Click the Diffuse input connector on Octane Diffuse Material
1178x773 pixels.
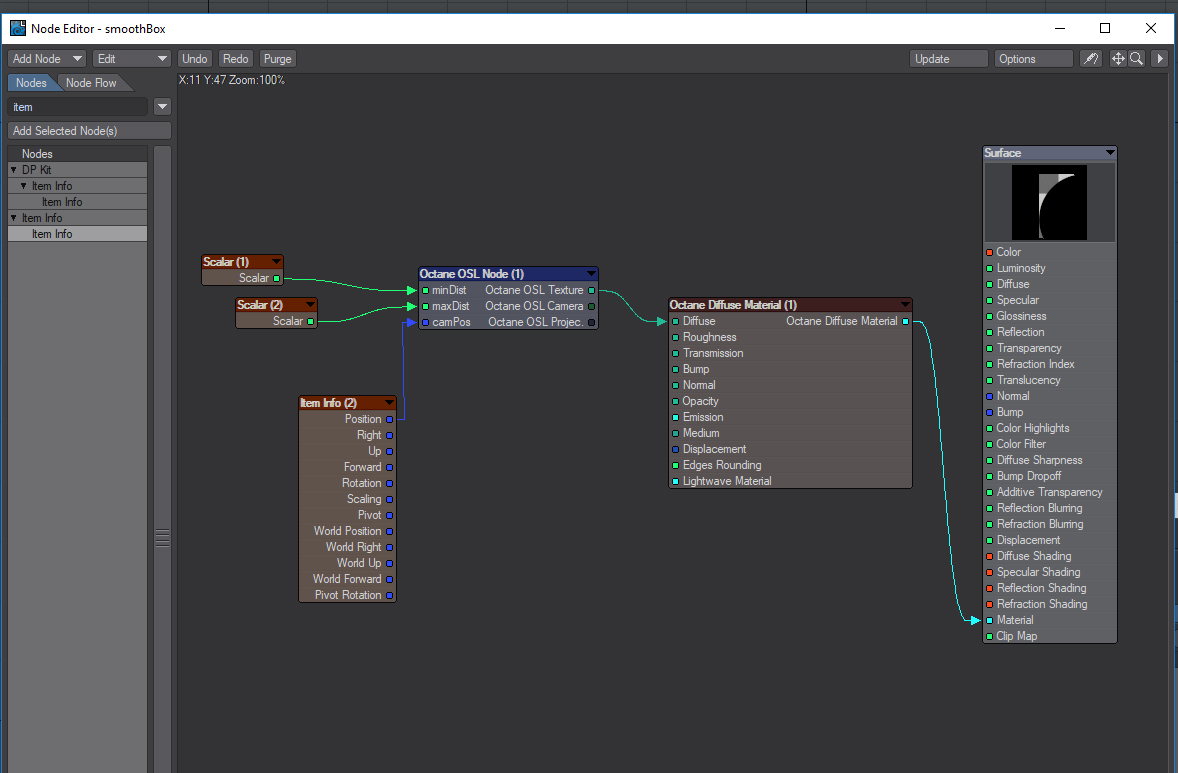point(675,322)
